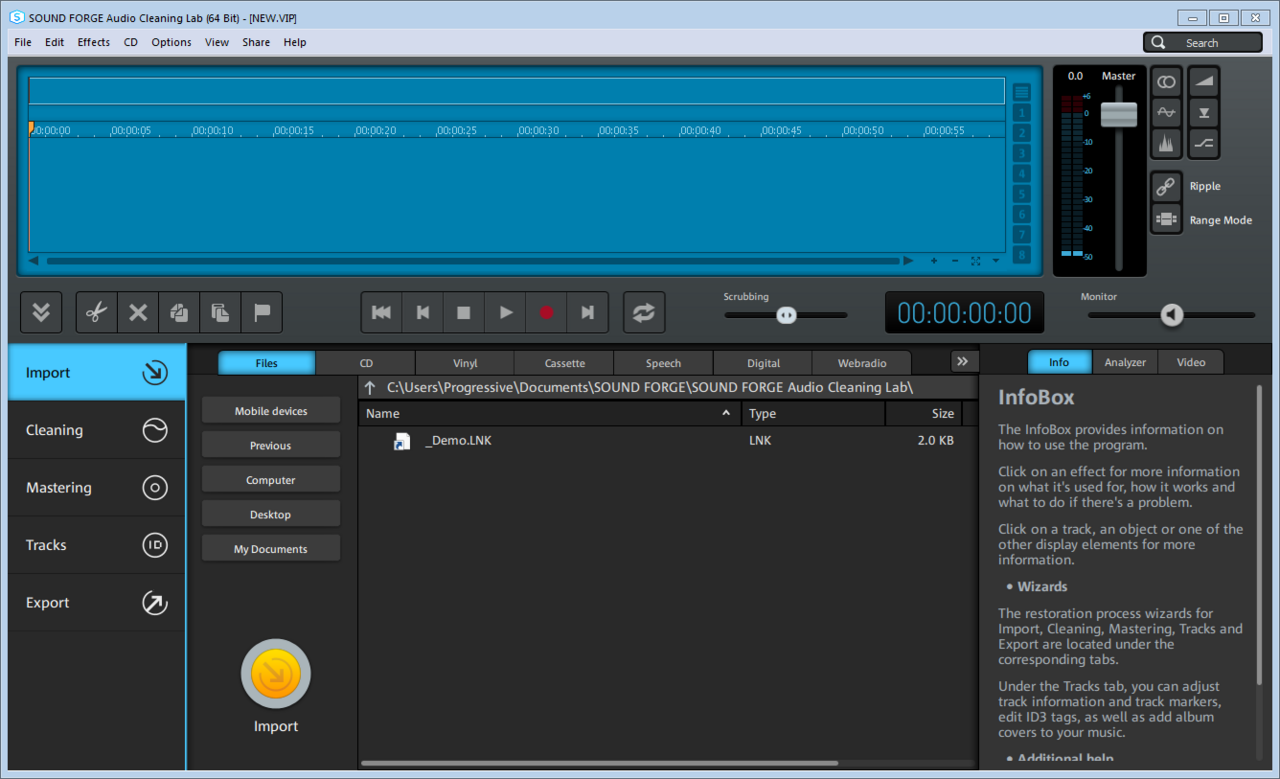Switch to the Analyzer tab
Image resolution: width=1280 pixels, height=779 pixels.
(1125, 362)
